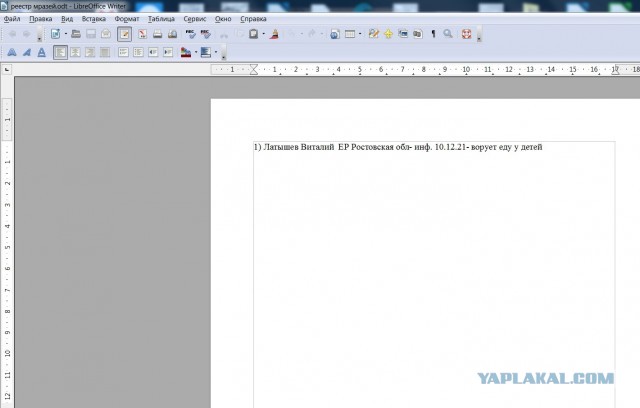
Task: Open the Сервис menu
Action: click(195, 19)
